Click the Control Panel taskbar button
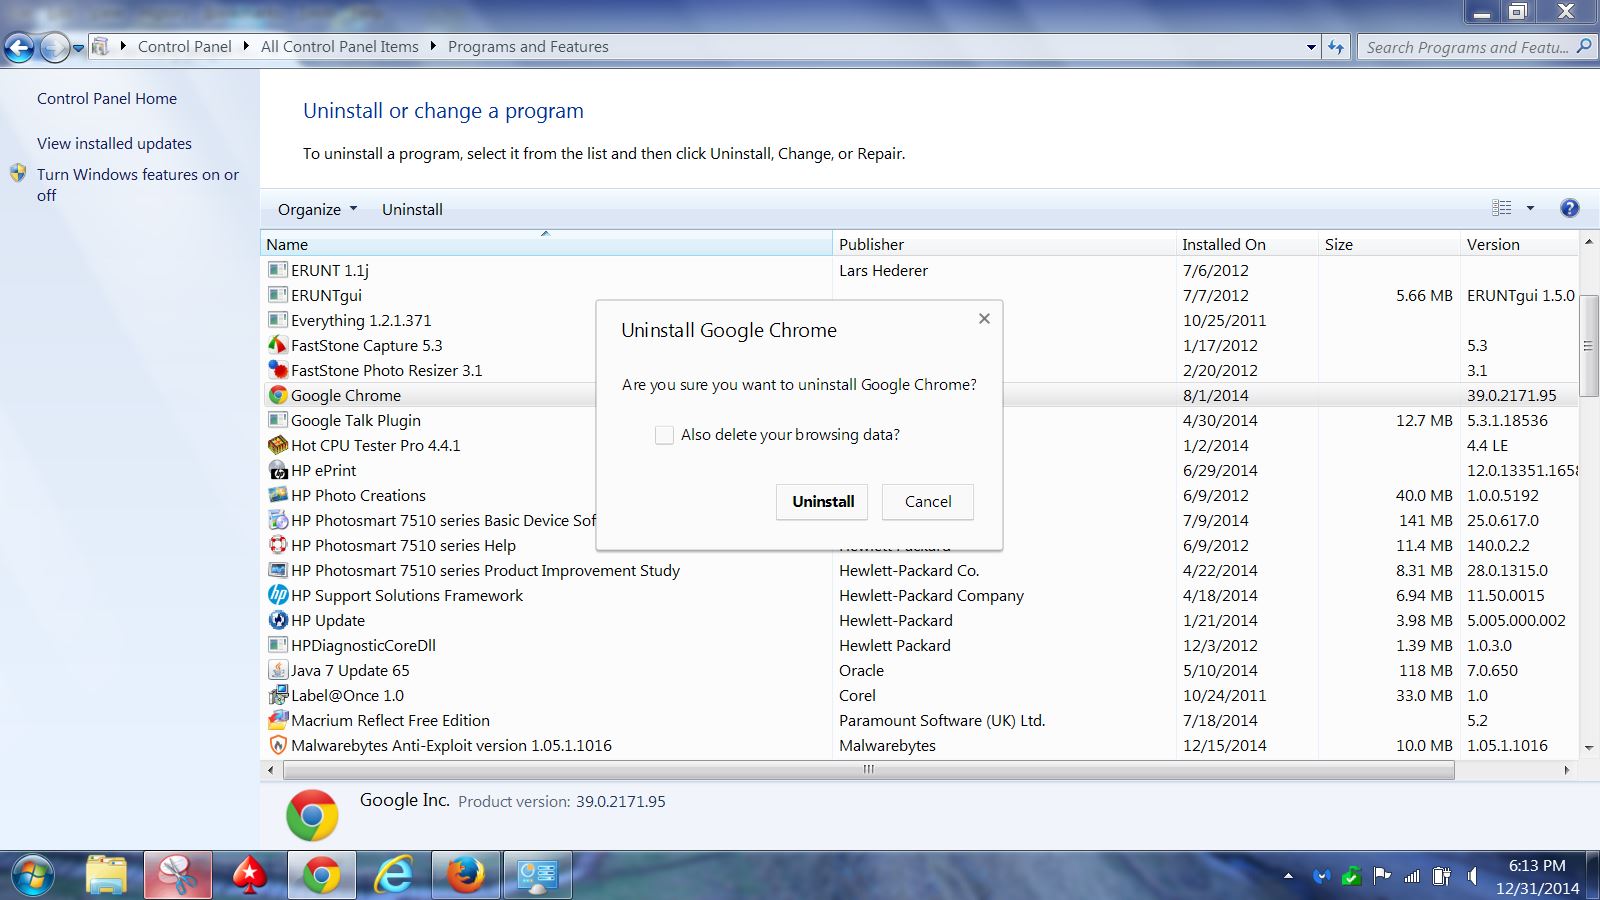The width and height of the screenshot is (1600, 900). tap(537, 876)
